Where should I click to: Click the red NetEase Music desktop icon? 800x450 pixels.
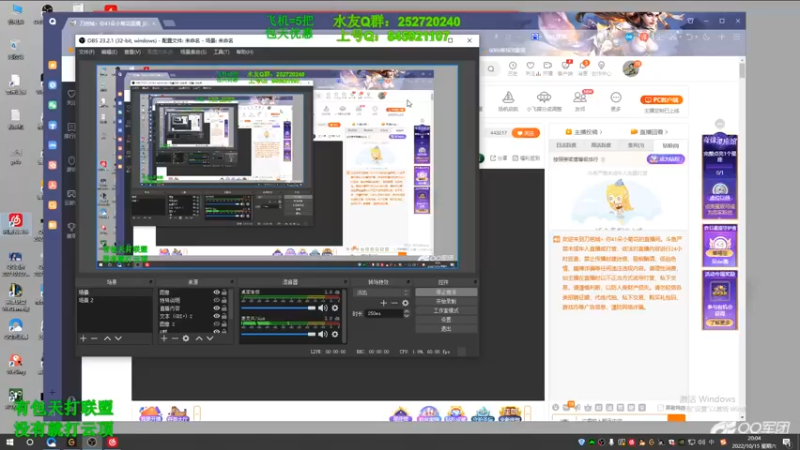point(16,223)
